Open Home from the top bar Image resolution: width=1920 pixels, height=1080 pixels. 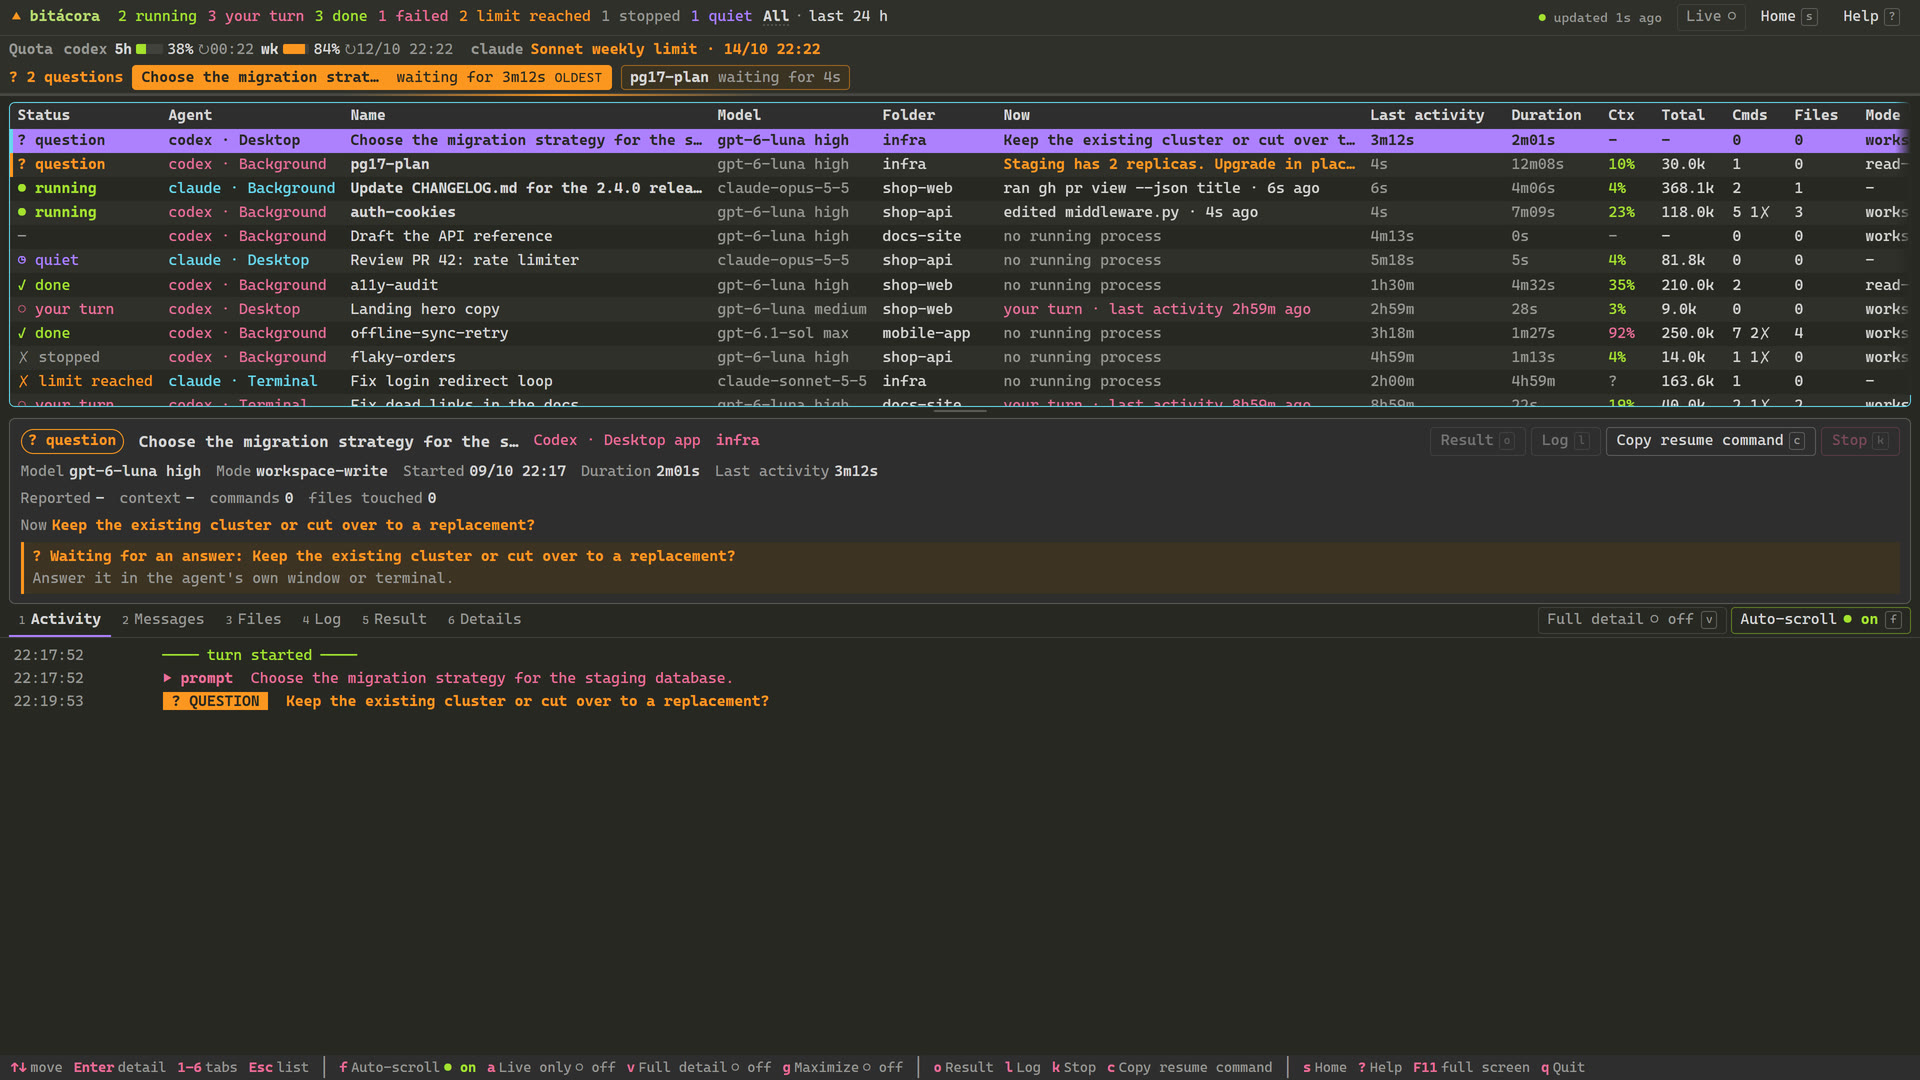tap(1788, 16)
